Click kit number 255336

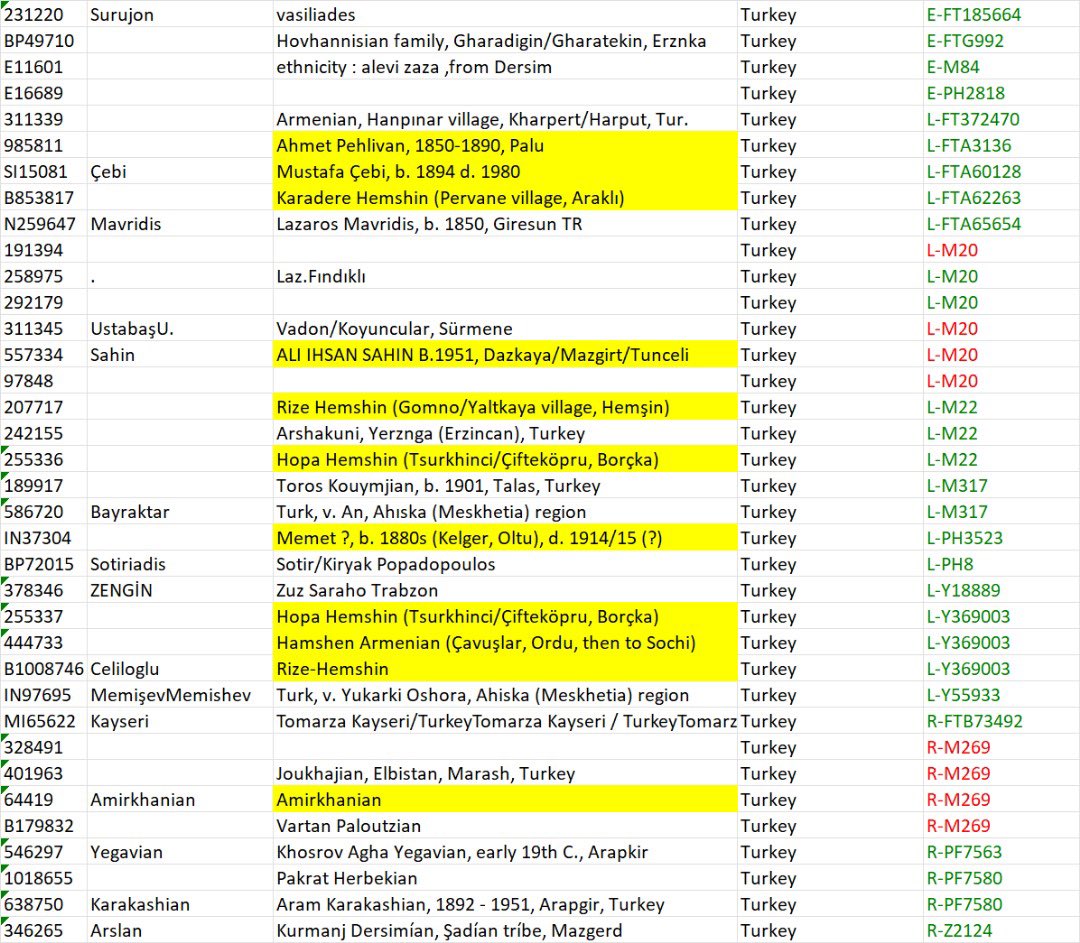coord(43,459)
